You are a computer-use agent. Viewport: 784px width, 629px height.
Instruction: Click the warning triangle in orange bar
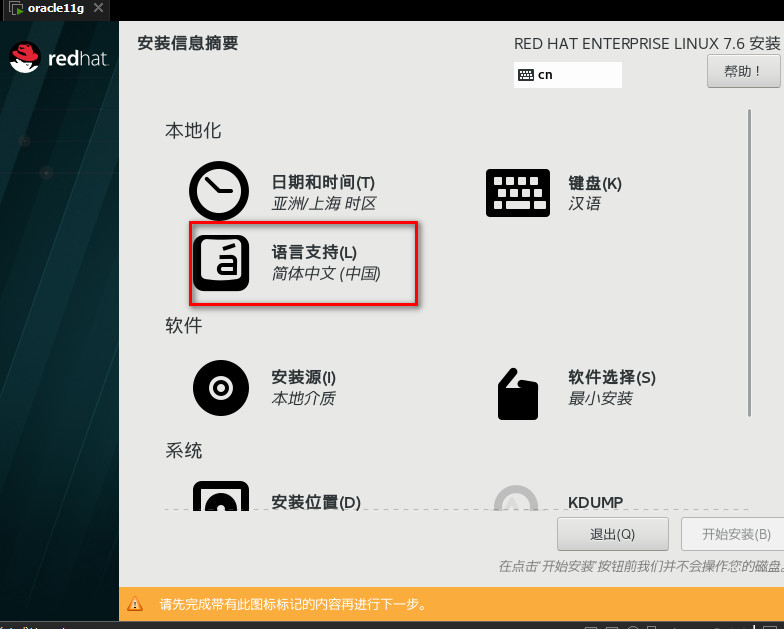pyautogui.click(x=135, y=604)
